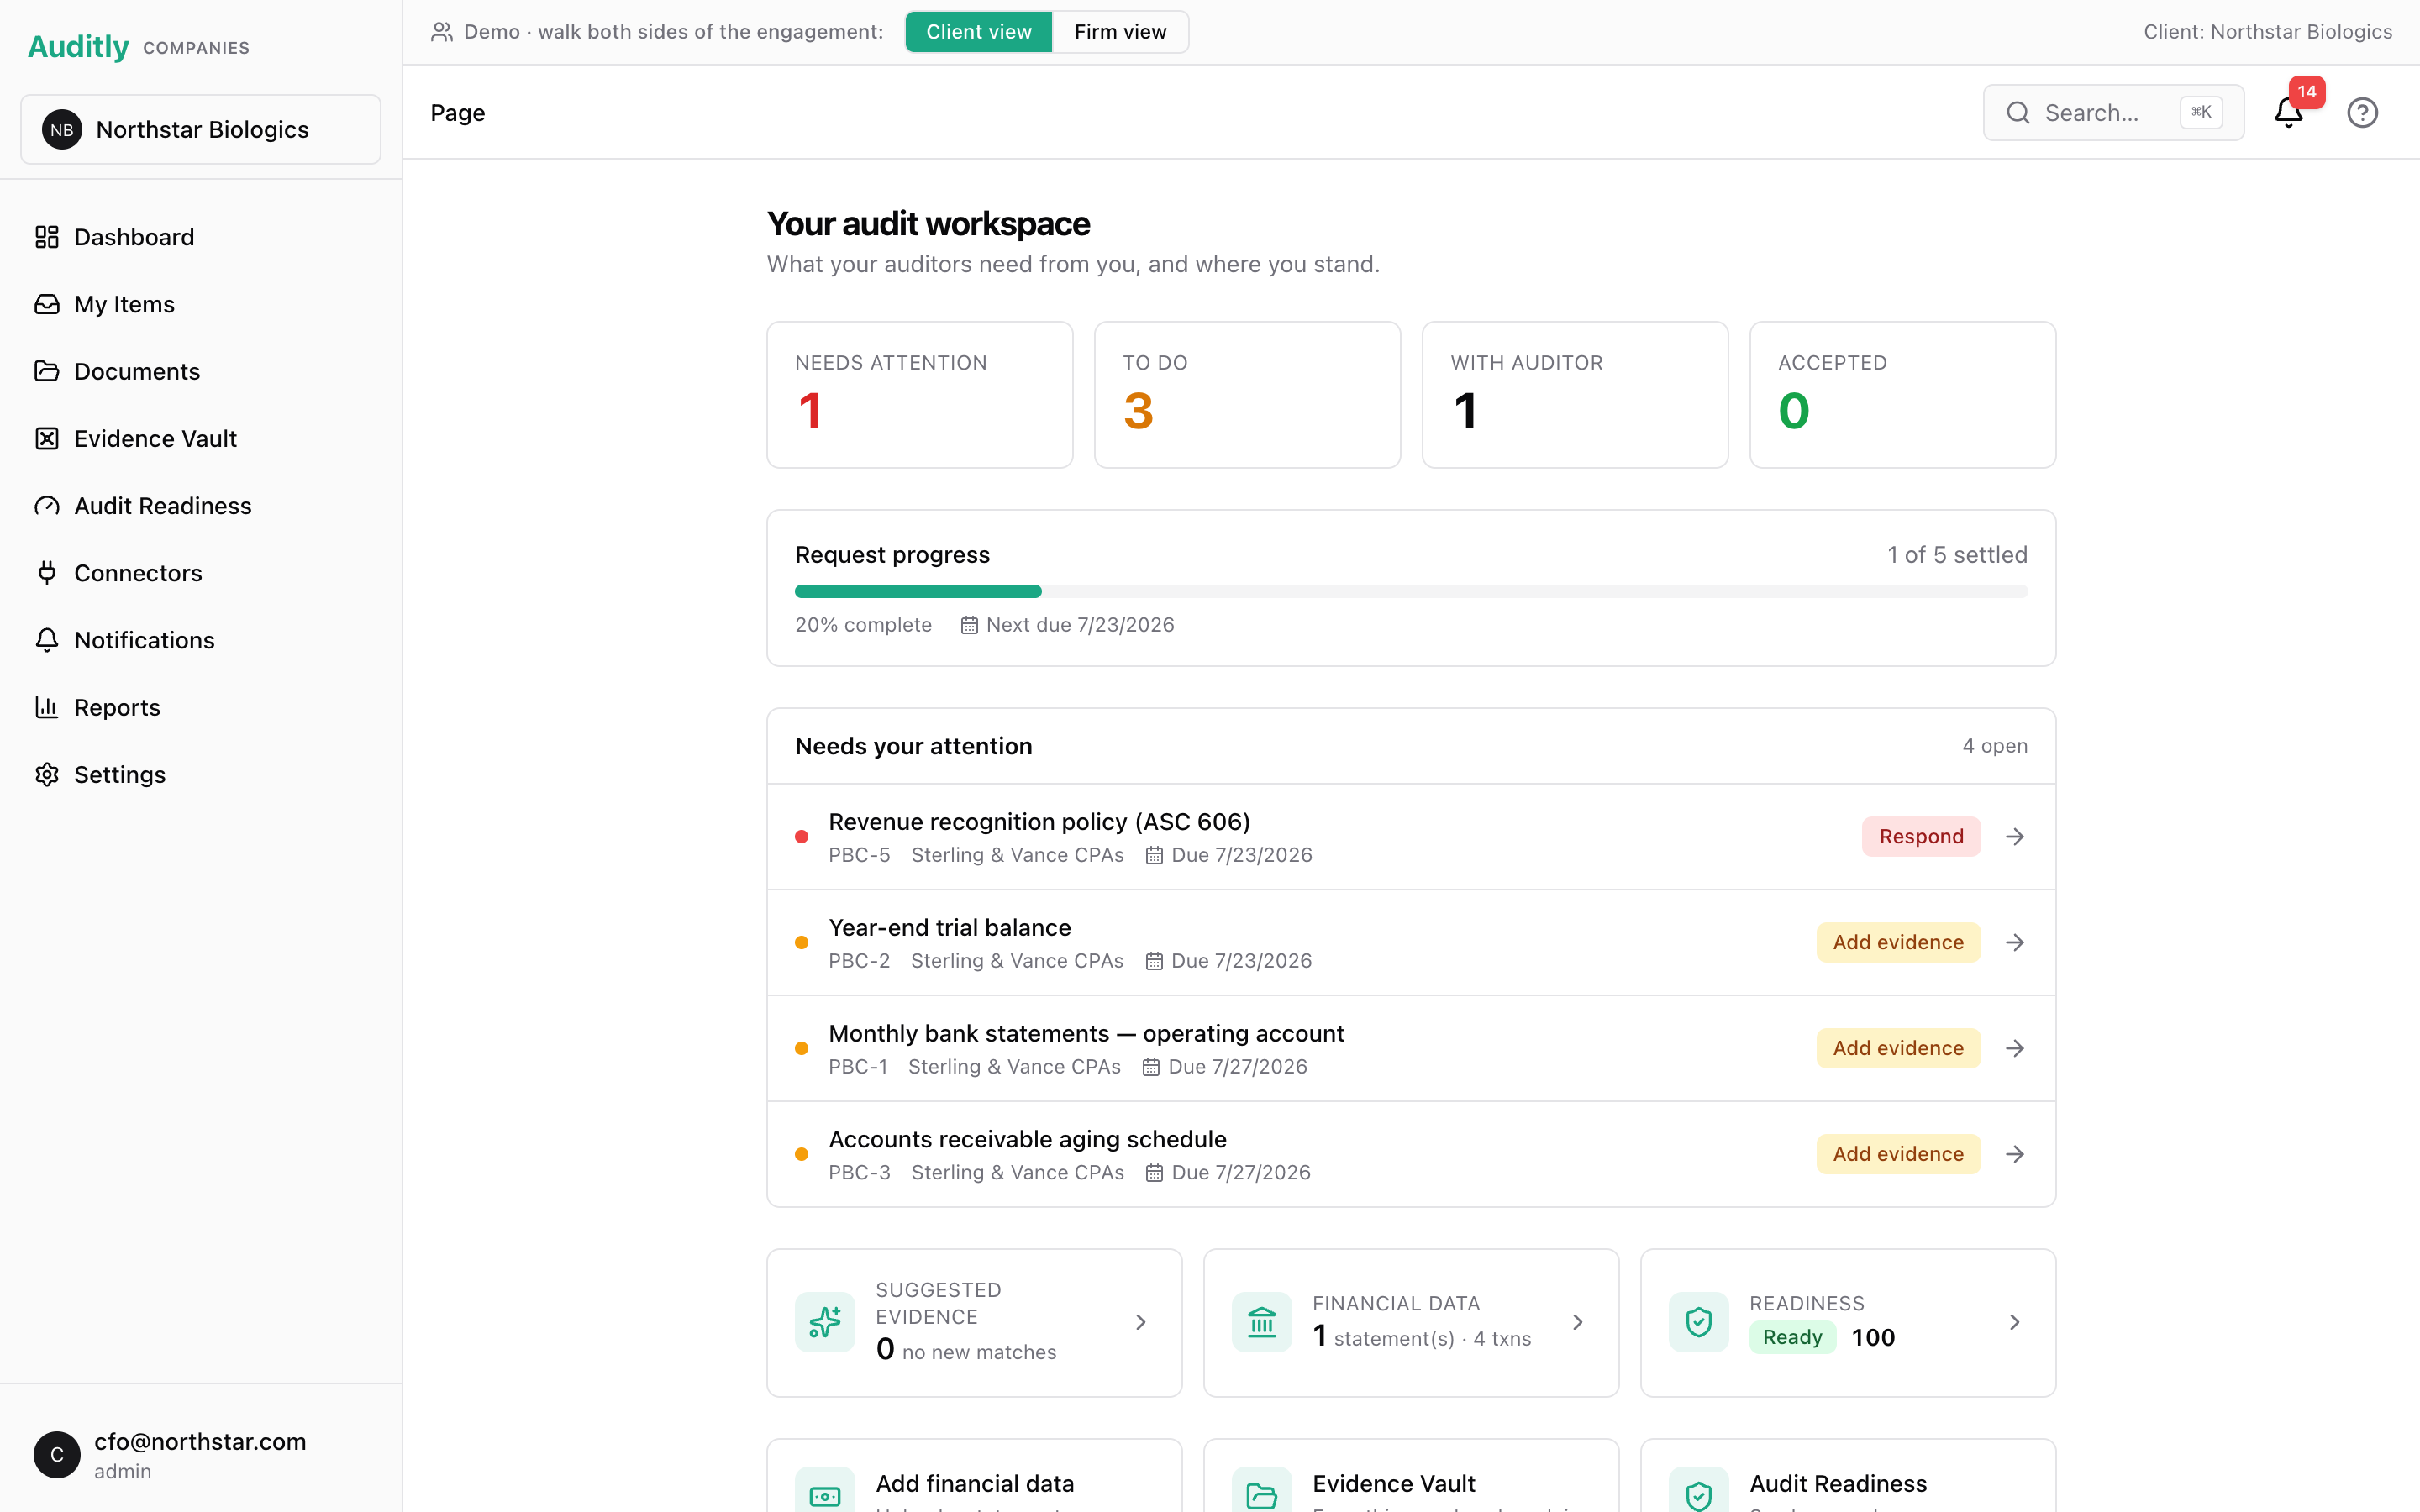Image resolution: width=2420 pixels, height=1512 pixels.
Task: Click the Auditly logo
Action: click(x=78, y=47)
